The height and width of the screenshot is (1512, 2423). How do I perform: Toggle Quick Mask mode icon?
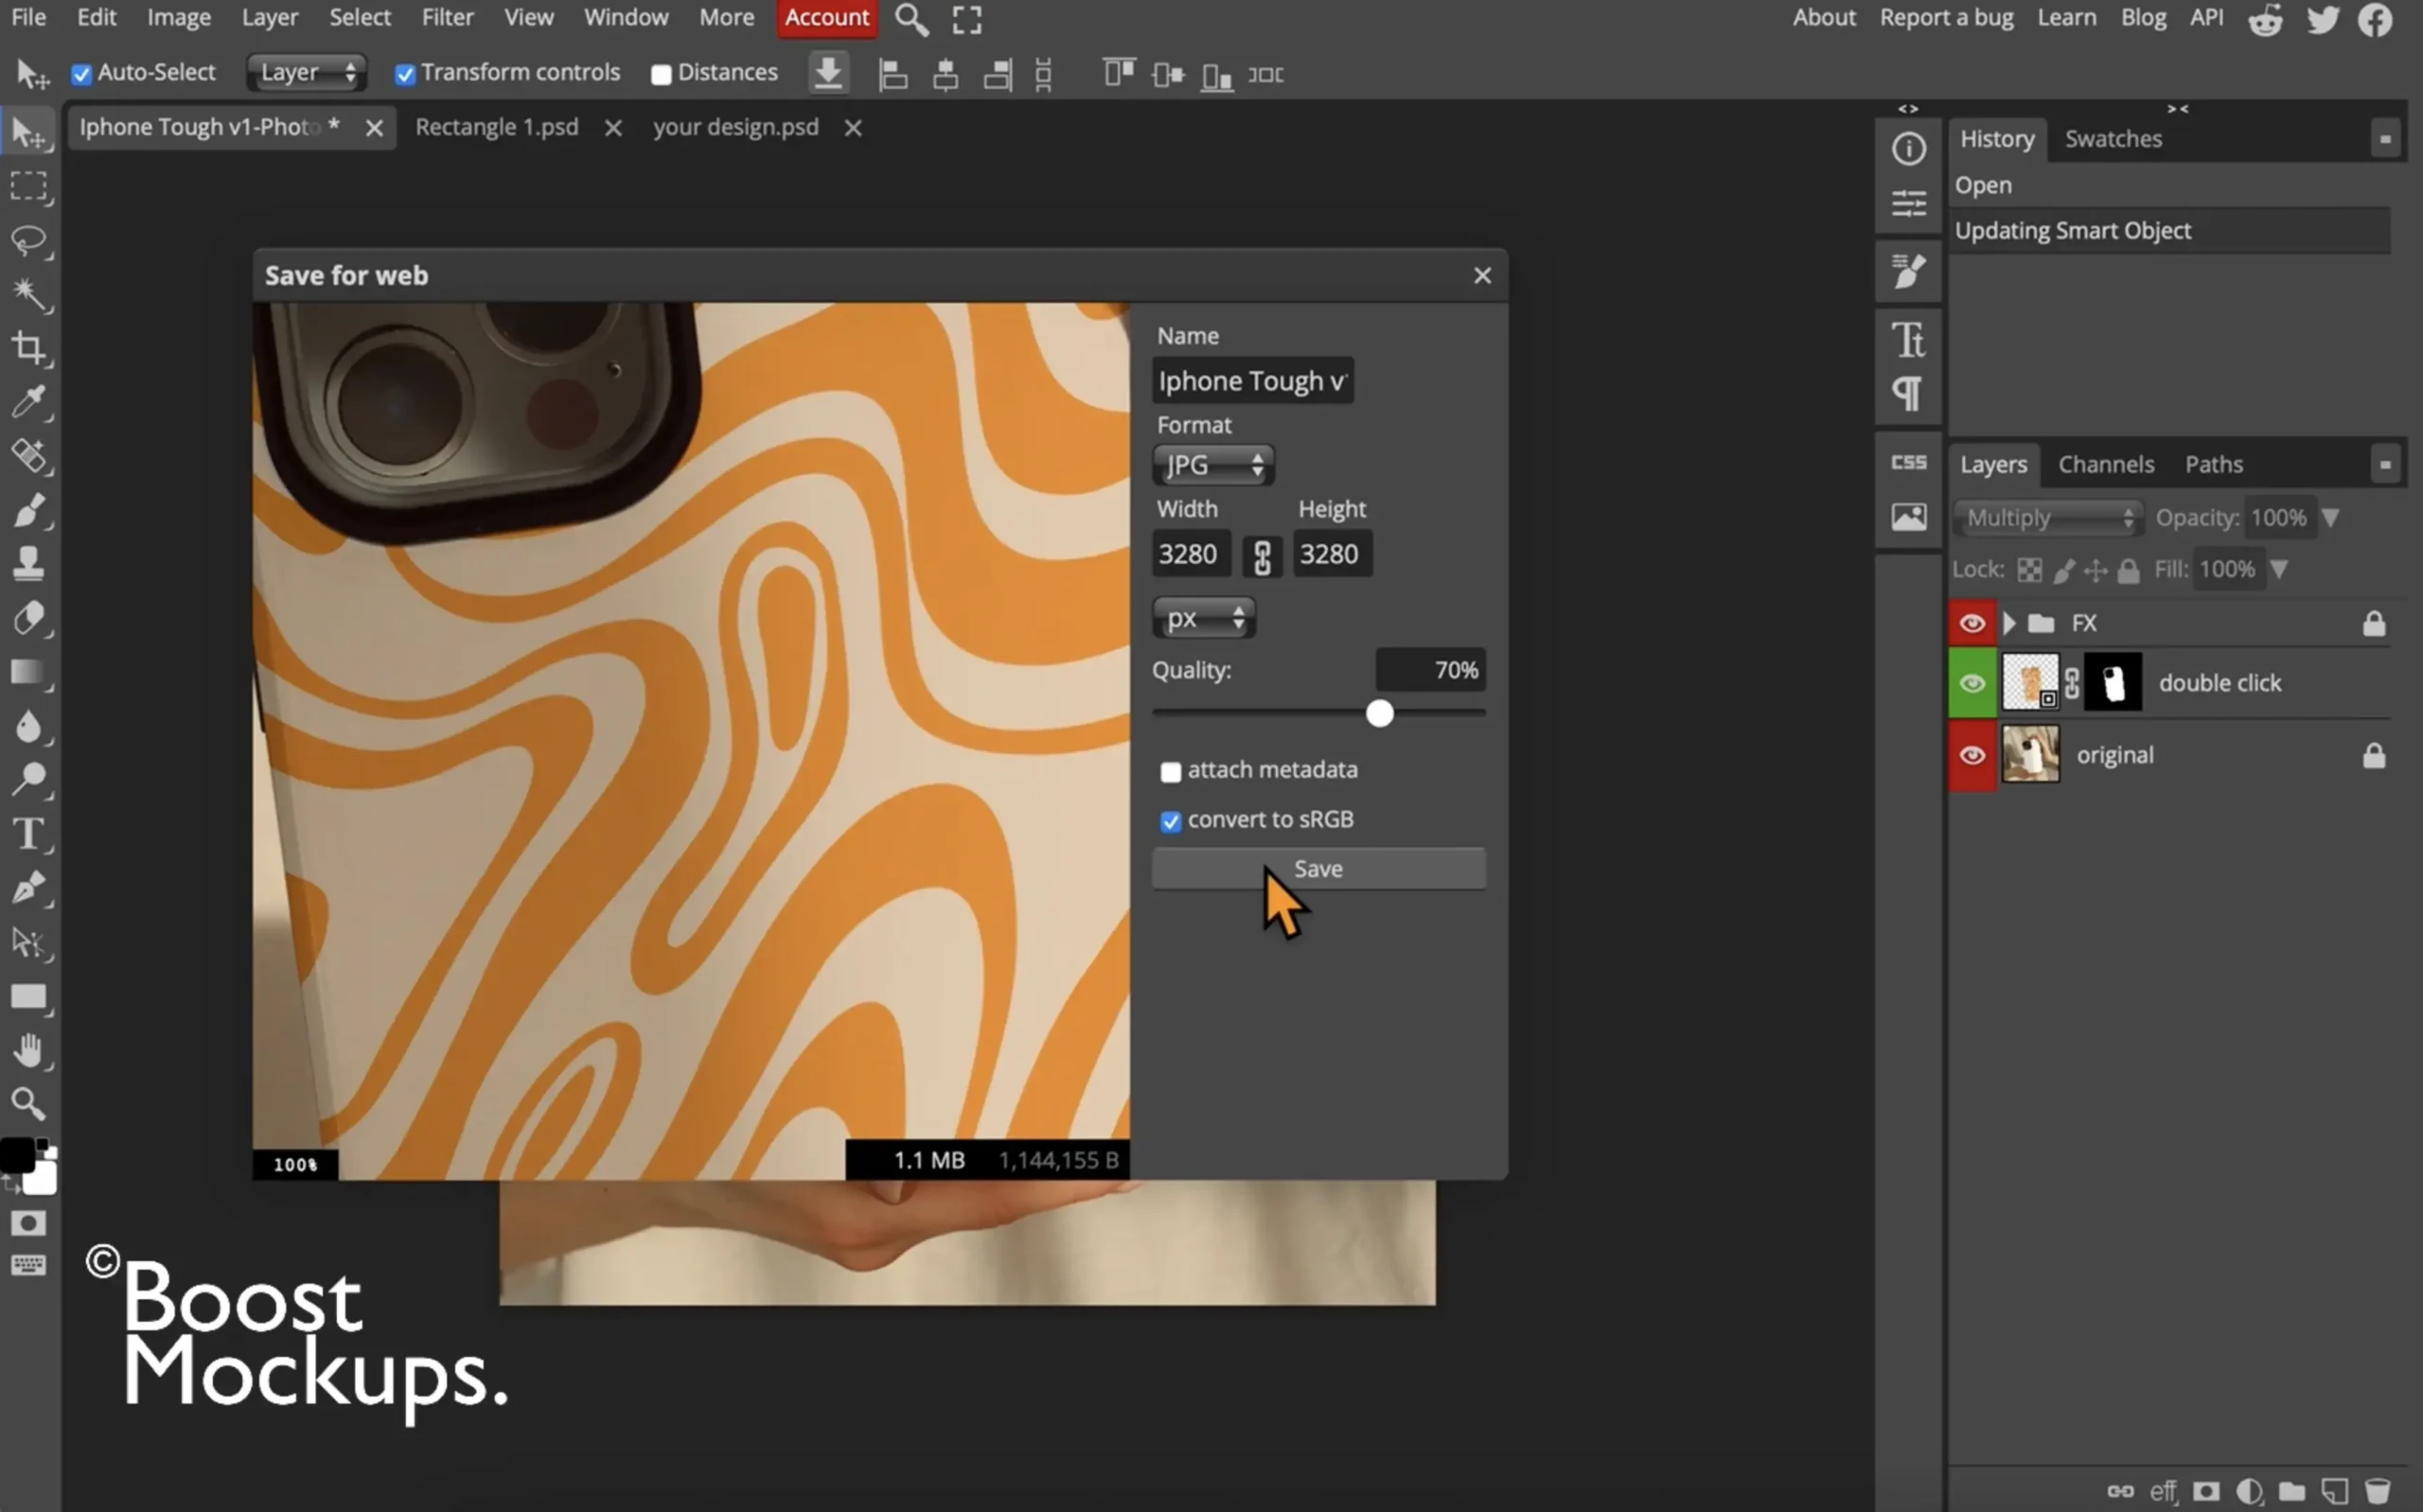[29, 1223]
